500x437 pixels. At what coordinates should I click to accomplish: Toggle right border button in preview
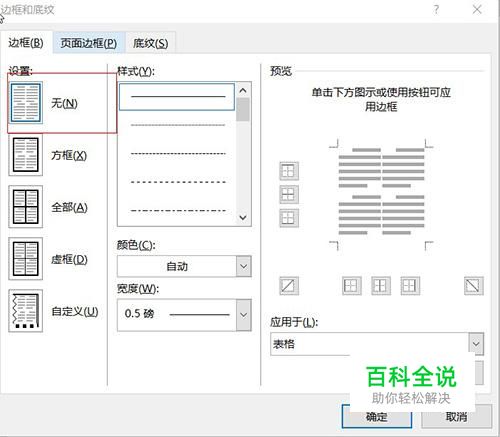(x=410, y=286)
